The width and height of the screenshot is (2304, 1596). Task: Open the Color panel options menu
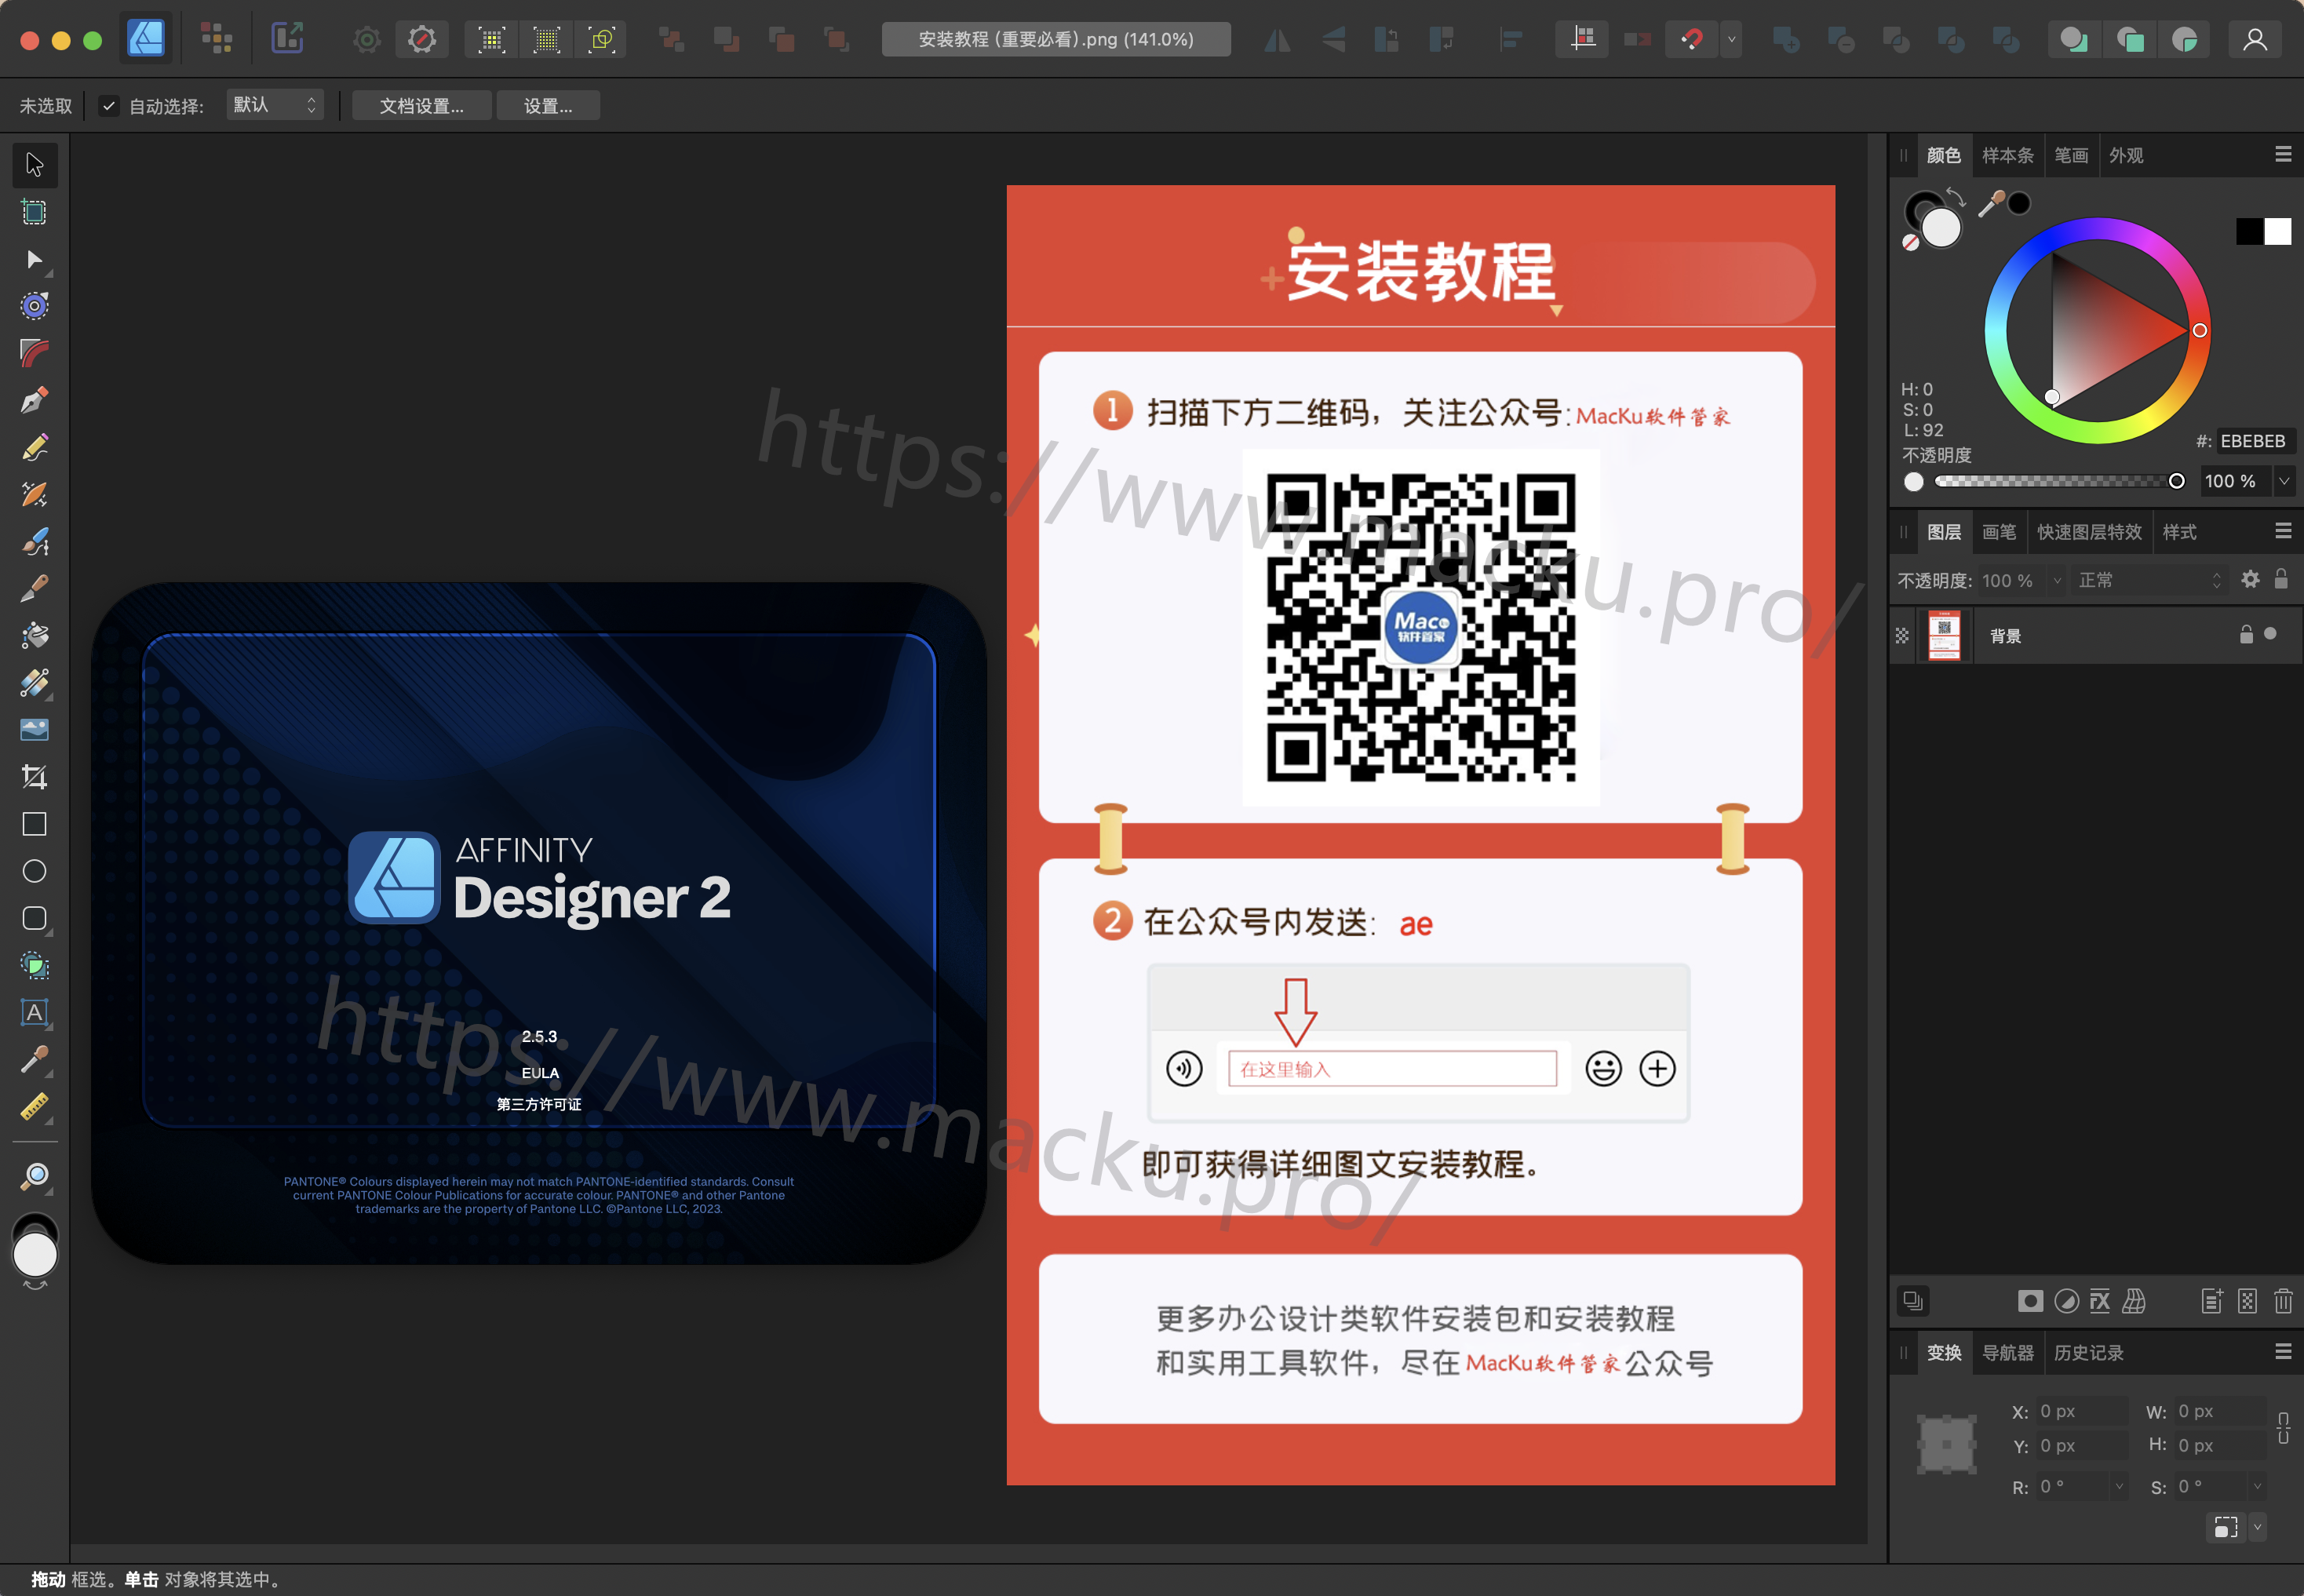[x=2283, y=155]
